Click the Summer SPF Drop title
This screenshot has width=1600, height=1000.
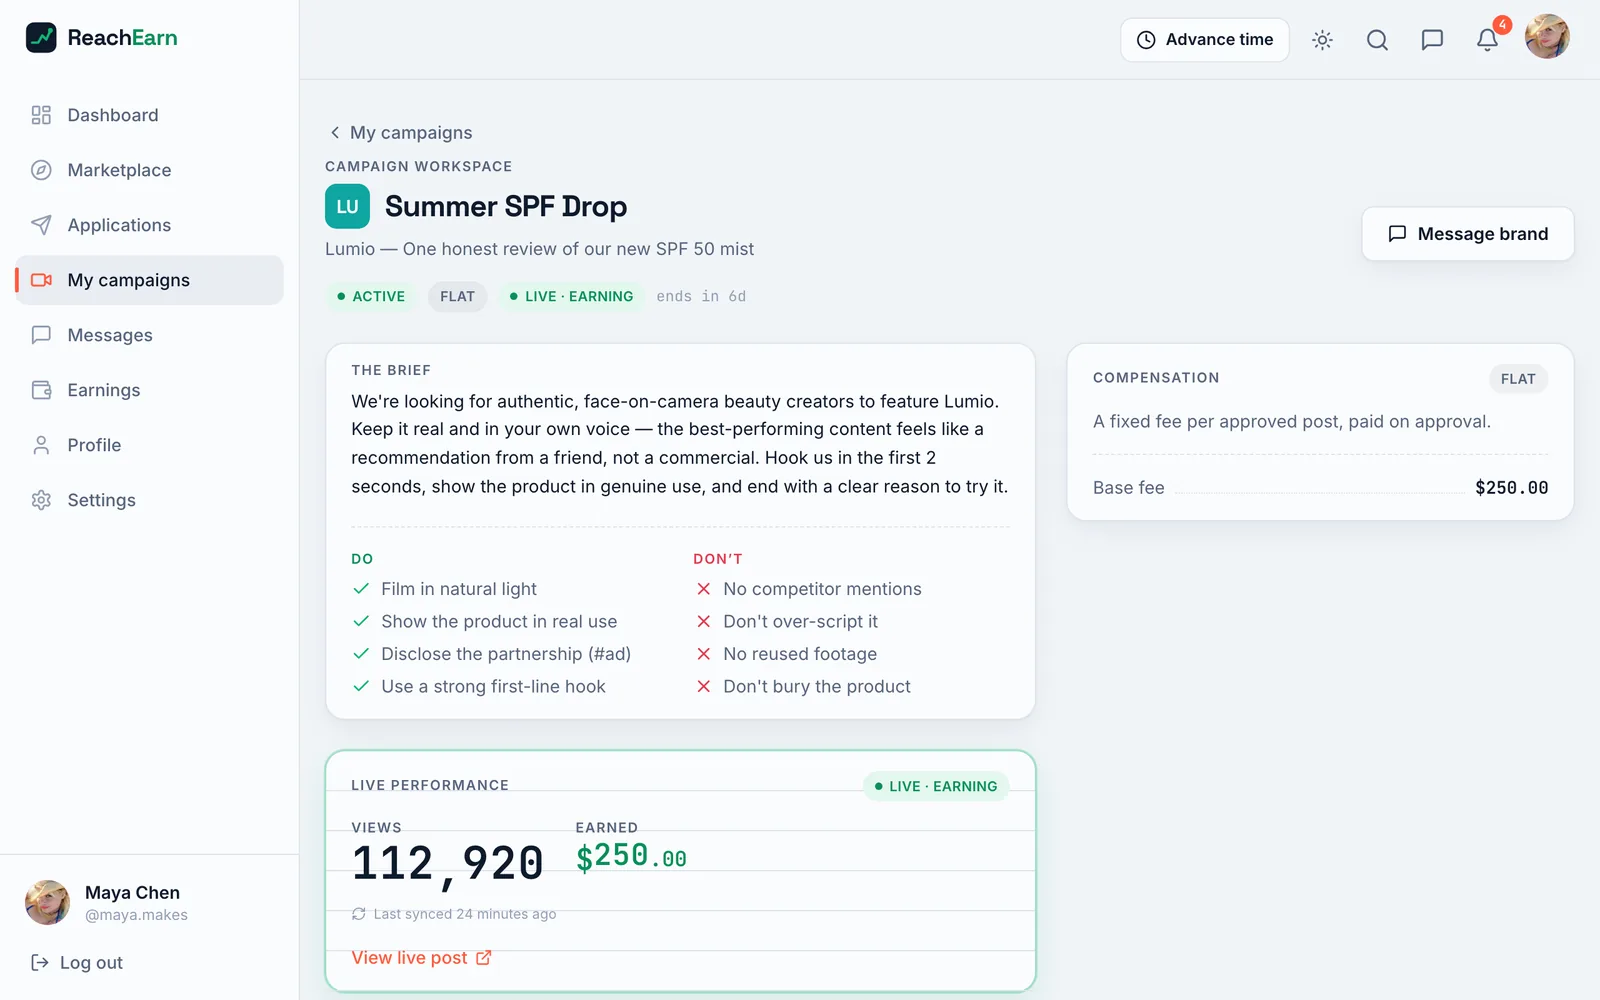click(x=506, y=206)
